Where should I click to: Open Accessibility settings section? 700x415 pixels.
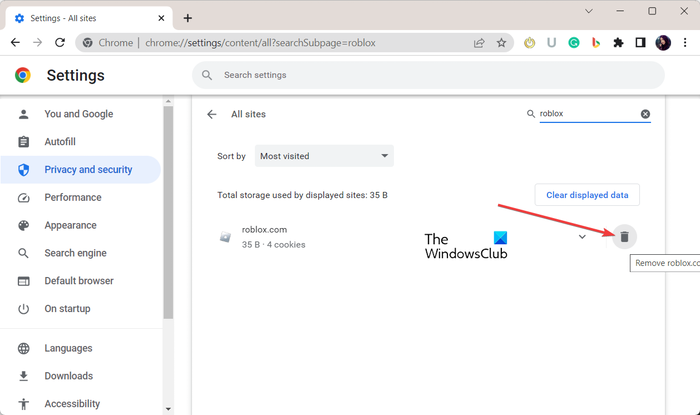pos(72,403)
